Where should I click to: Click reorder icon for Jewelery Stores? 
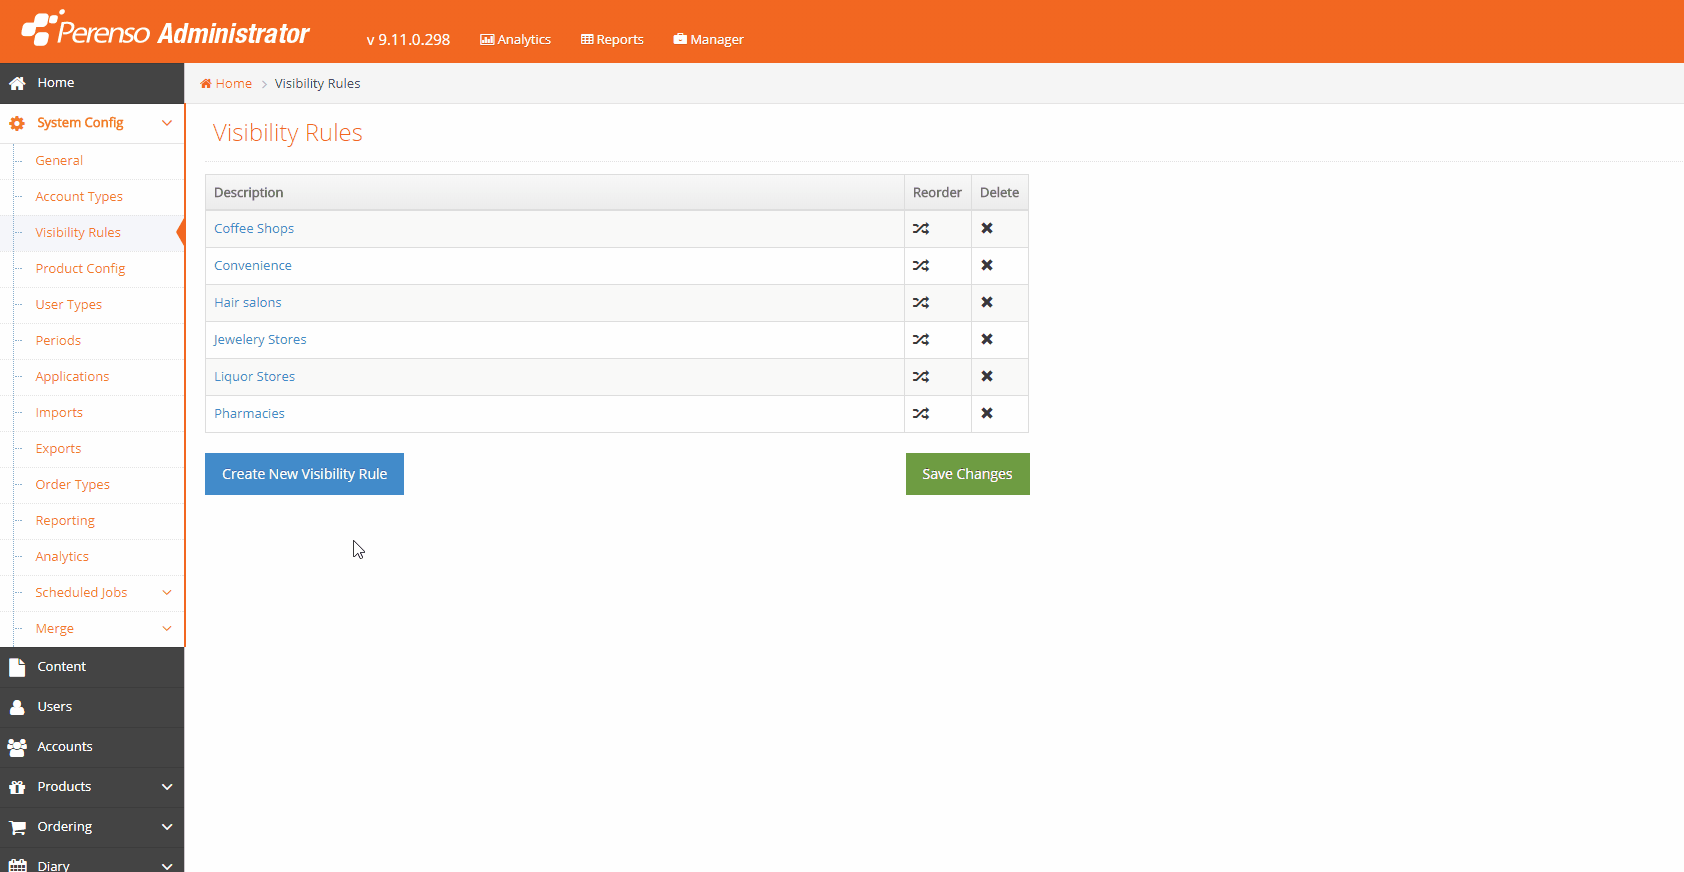point(921,340)
